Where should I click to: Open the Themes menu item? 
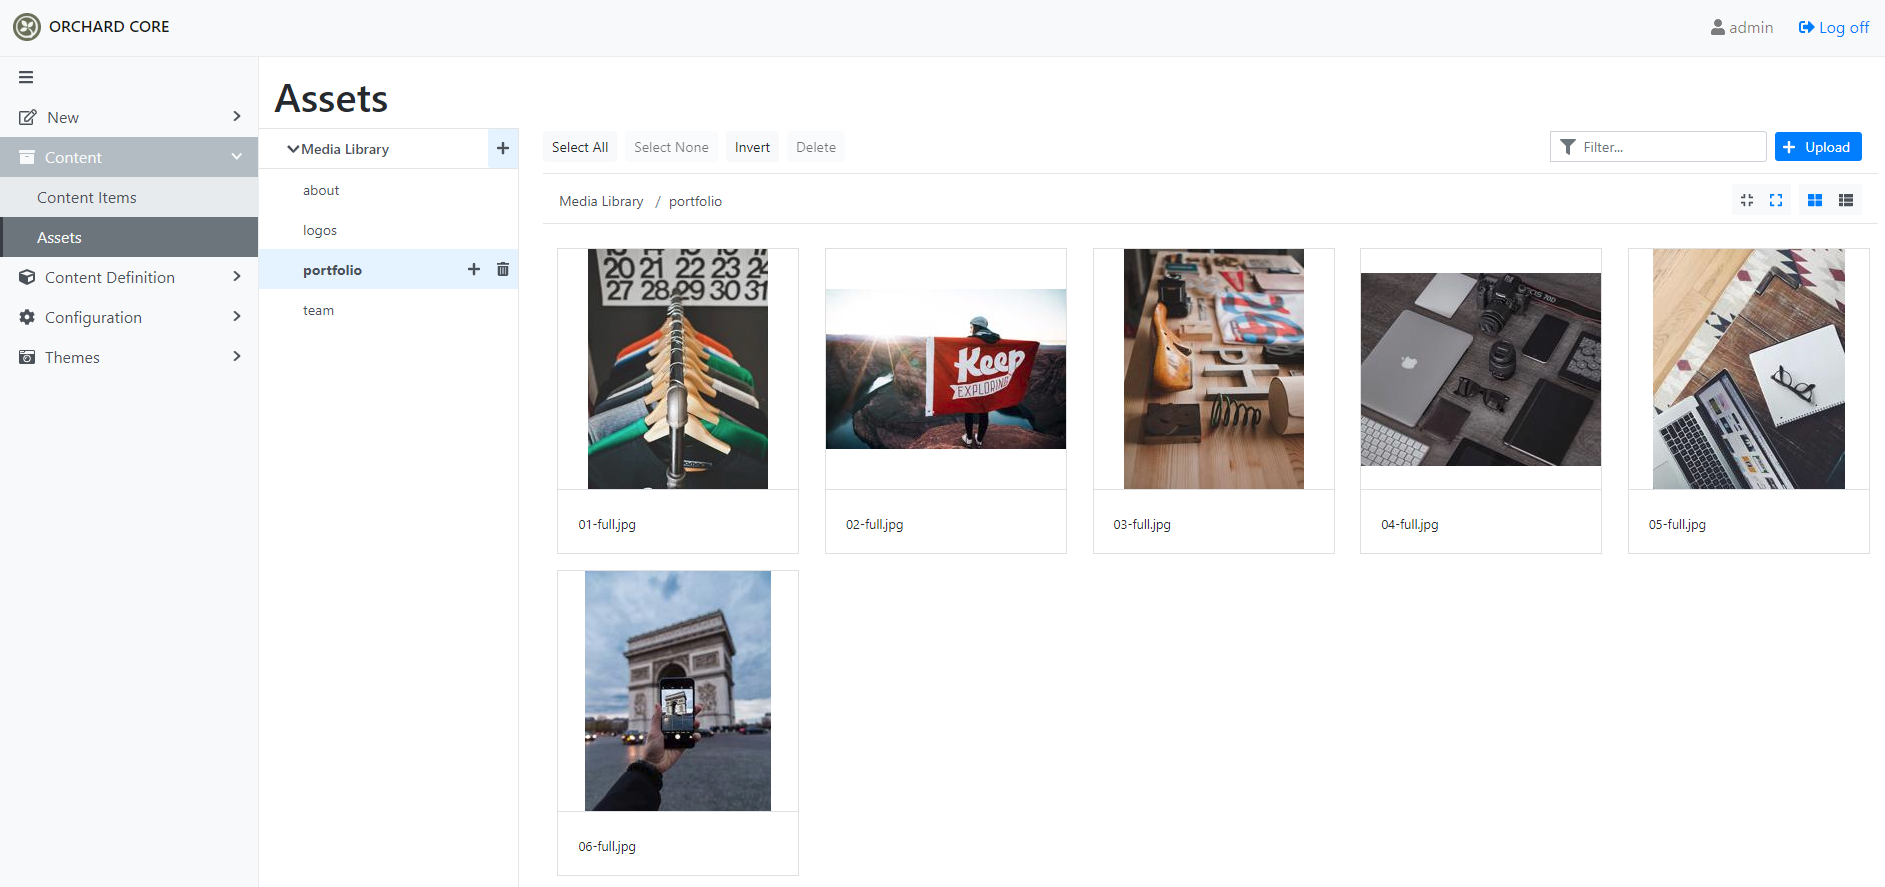coord(129,357)
